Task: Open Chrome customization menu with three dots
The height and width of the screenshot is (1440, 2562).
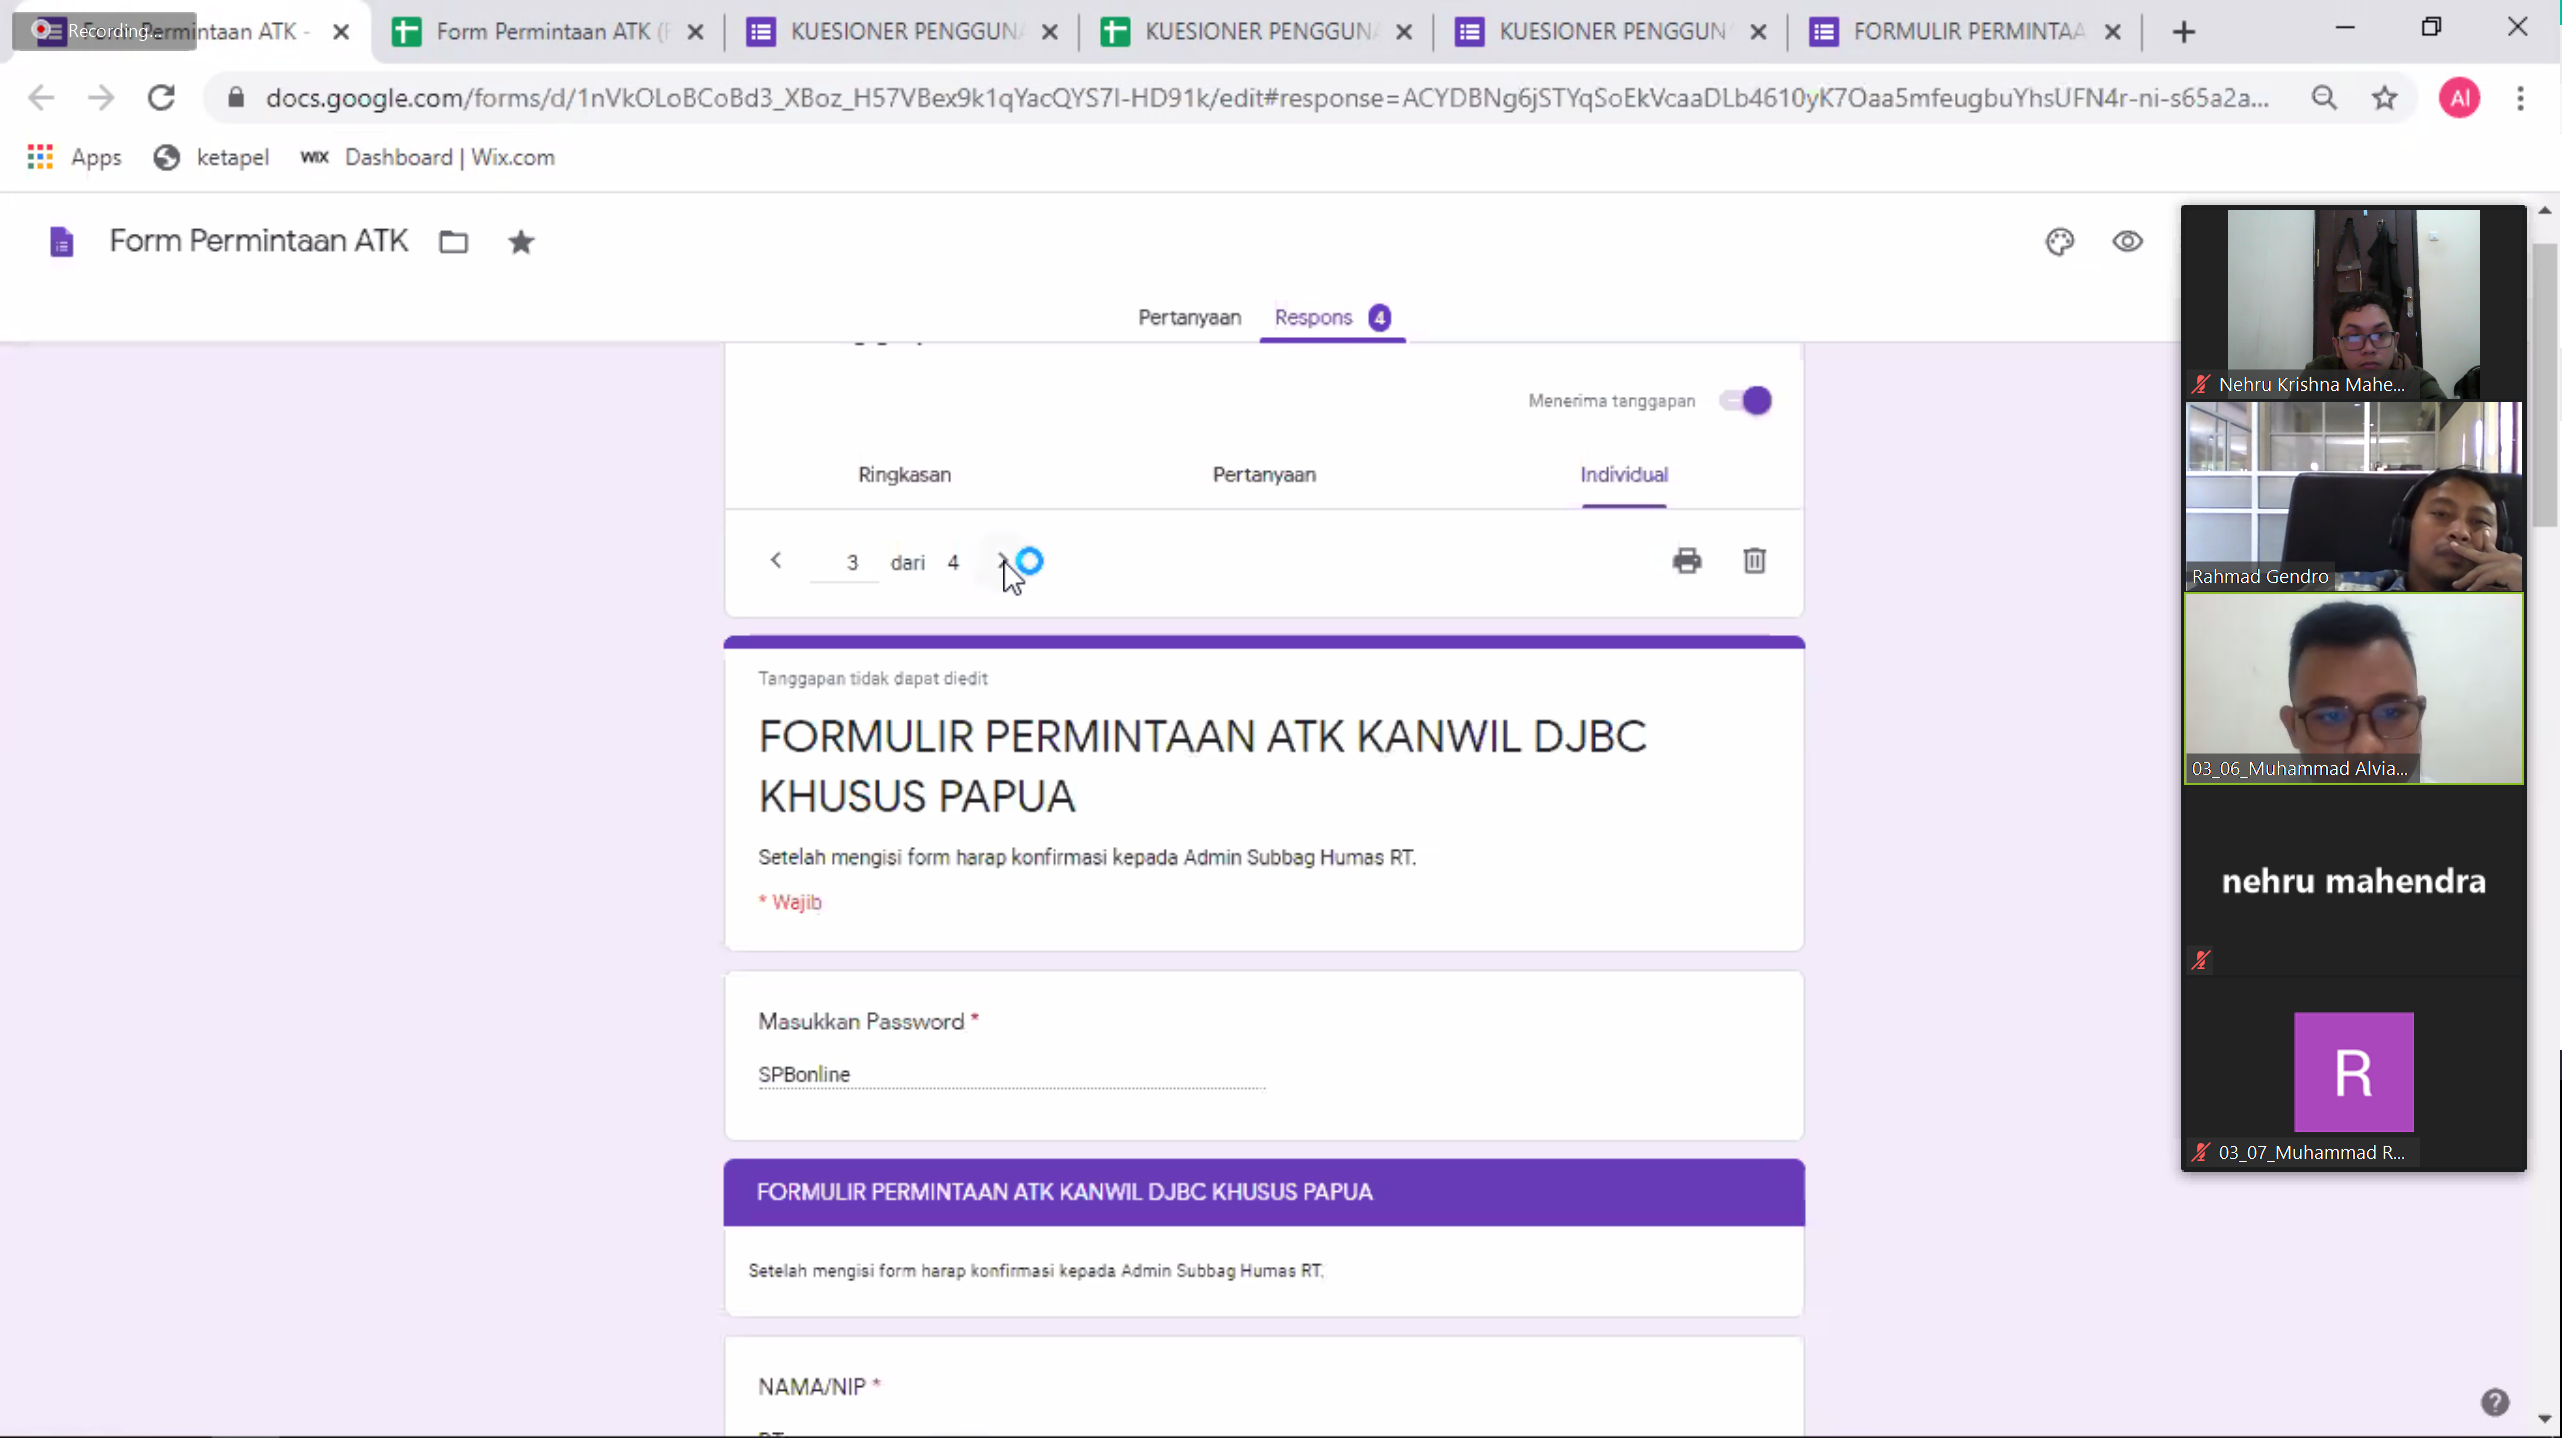Action: tap(2521, 97)
